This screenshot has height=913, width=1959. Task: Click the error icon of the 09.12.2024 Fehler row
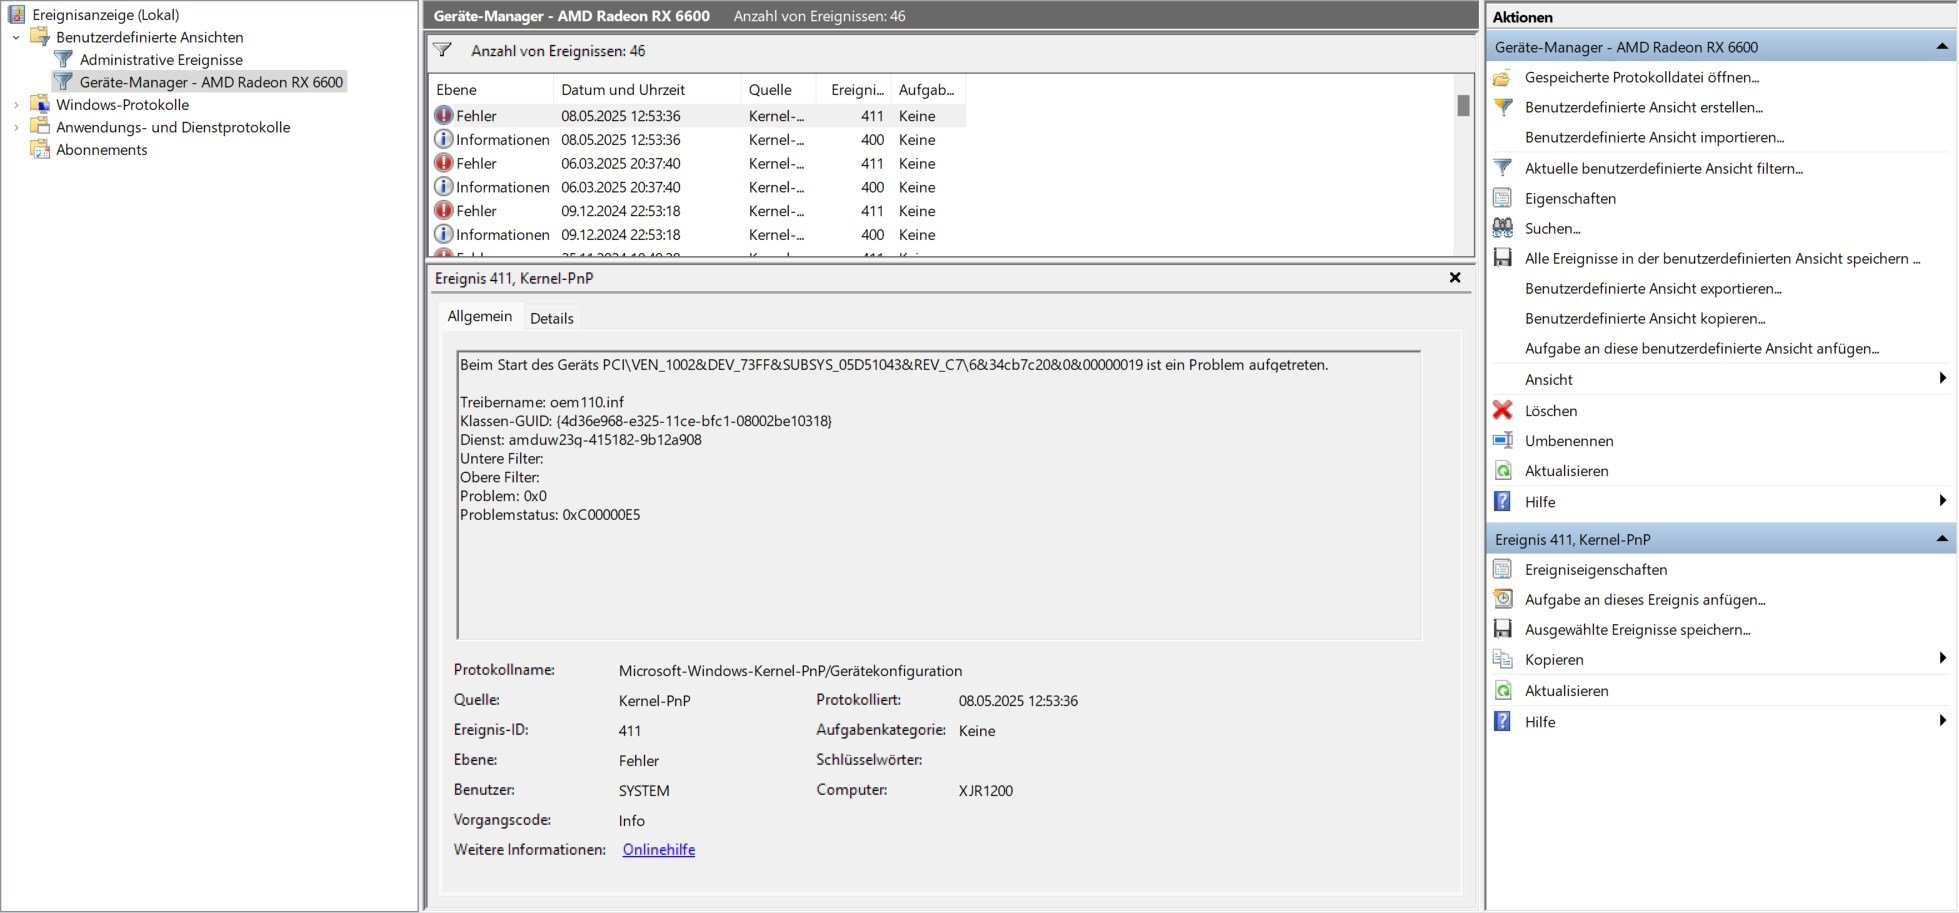tap(444, 210)
